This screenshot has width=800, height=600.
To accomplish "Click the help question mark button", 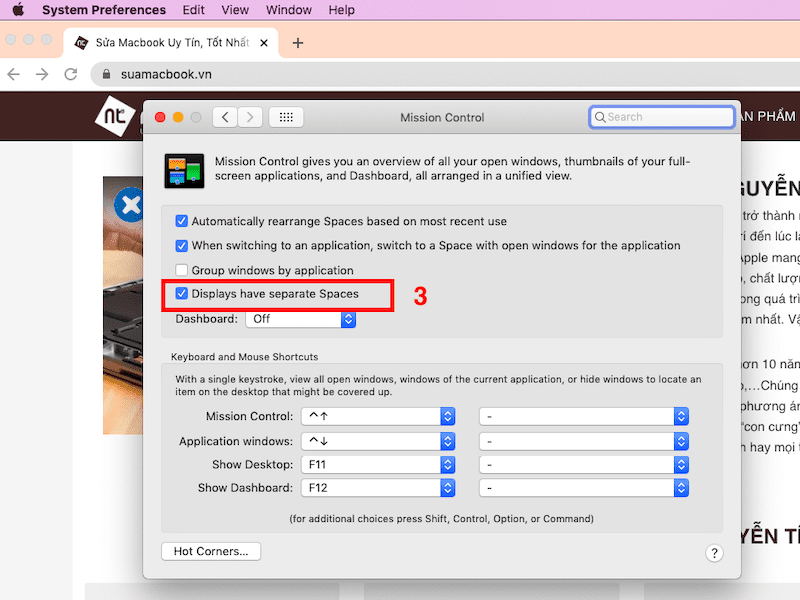I will (714, 553).
